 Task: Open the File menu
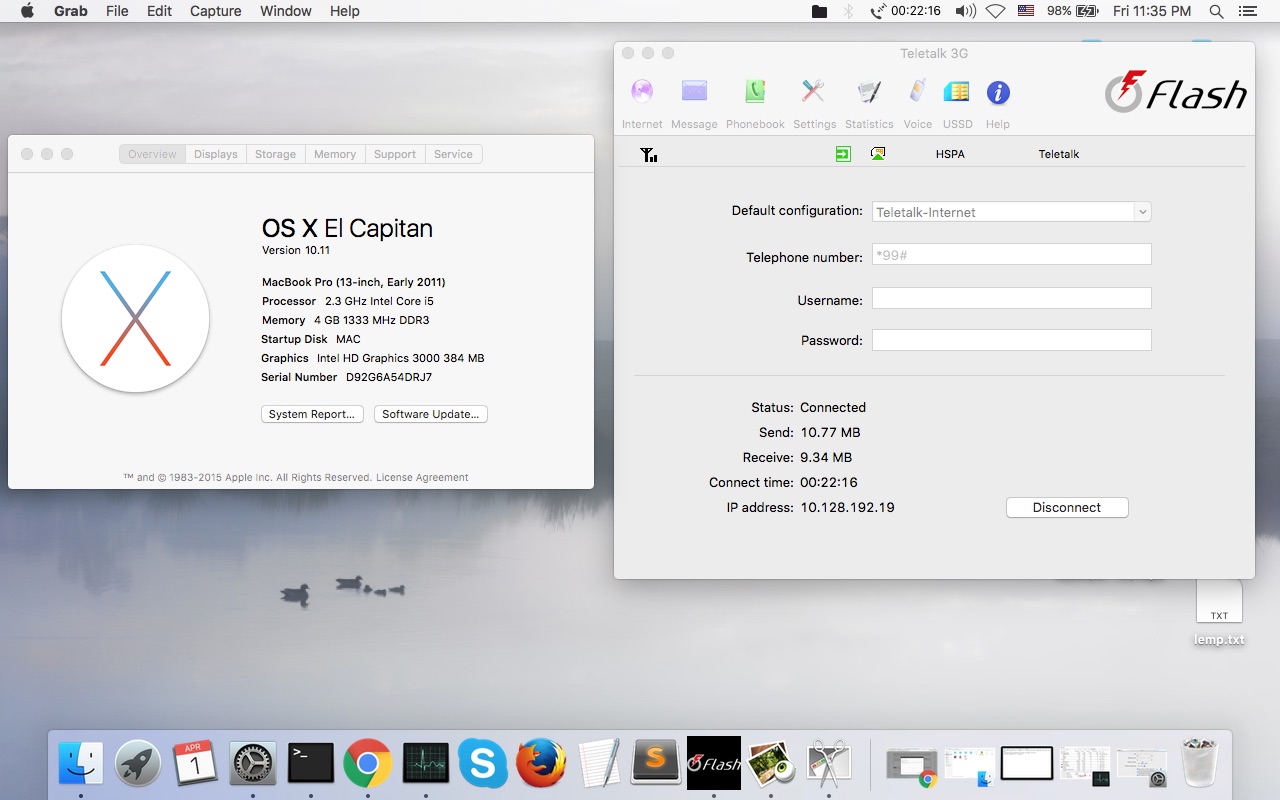[x=117, y=11]
